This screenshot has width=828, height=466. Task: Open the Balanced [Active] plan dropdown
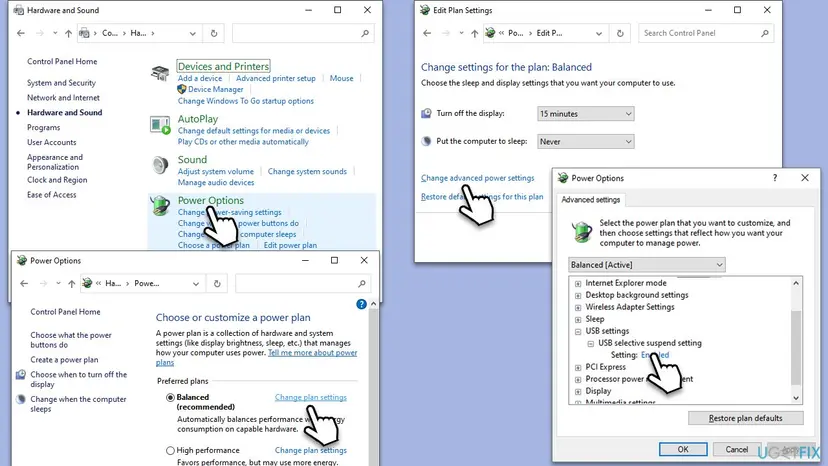[x=647, y=265]
